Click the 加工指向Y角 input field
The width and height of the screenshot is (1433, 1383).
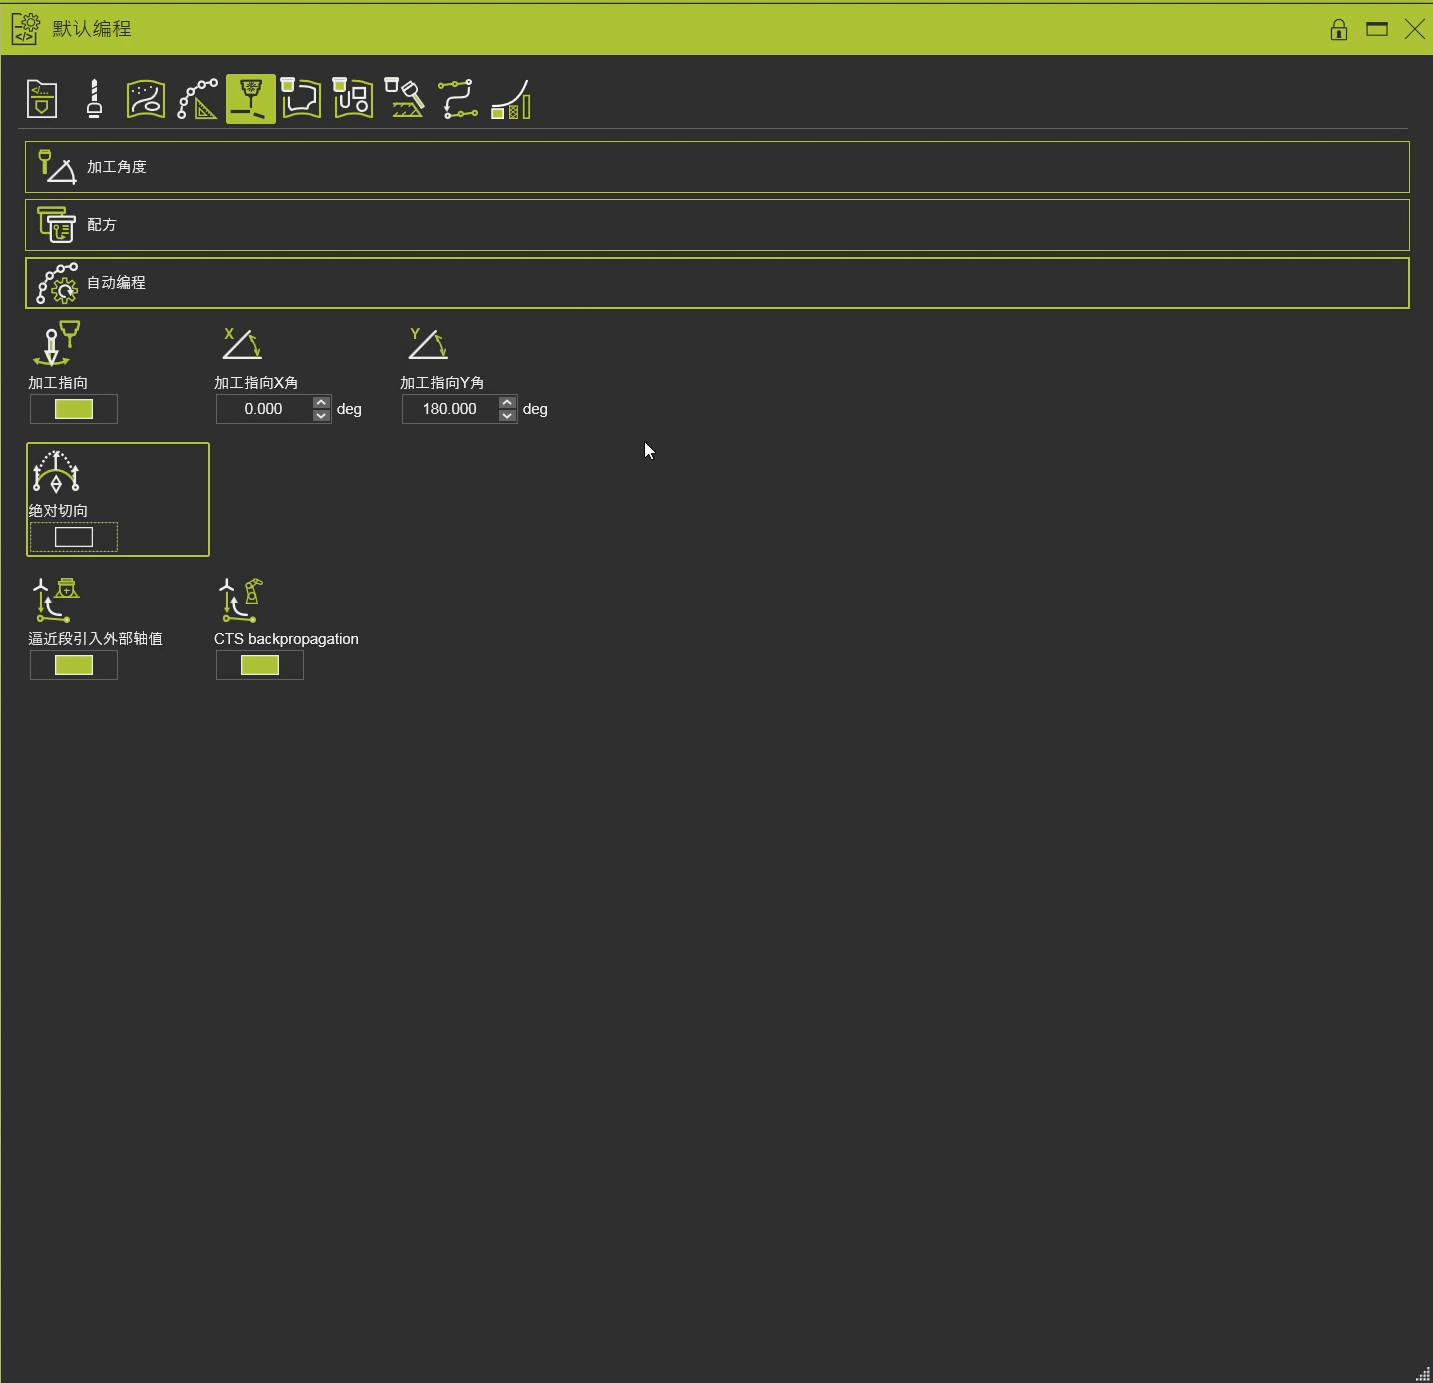coord(450,409)
